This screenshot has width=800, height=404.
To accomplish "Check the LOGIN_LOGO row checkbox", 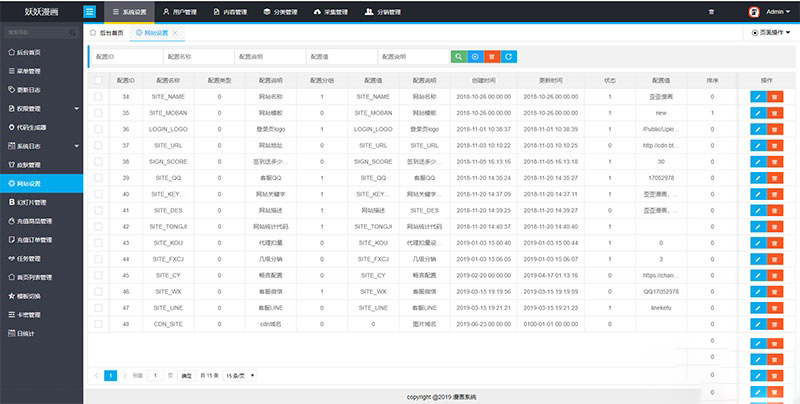I will click(98, 129).
